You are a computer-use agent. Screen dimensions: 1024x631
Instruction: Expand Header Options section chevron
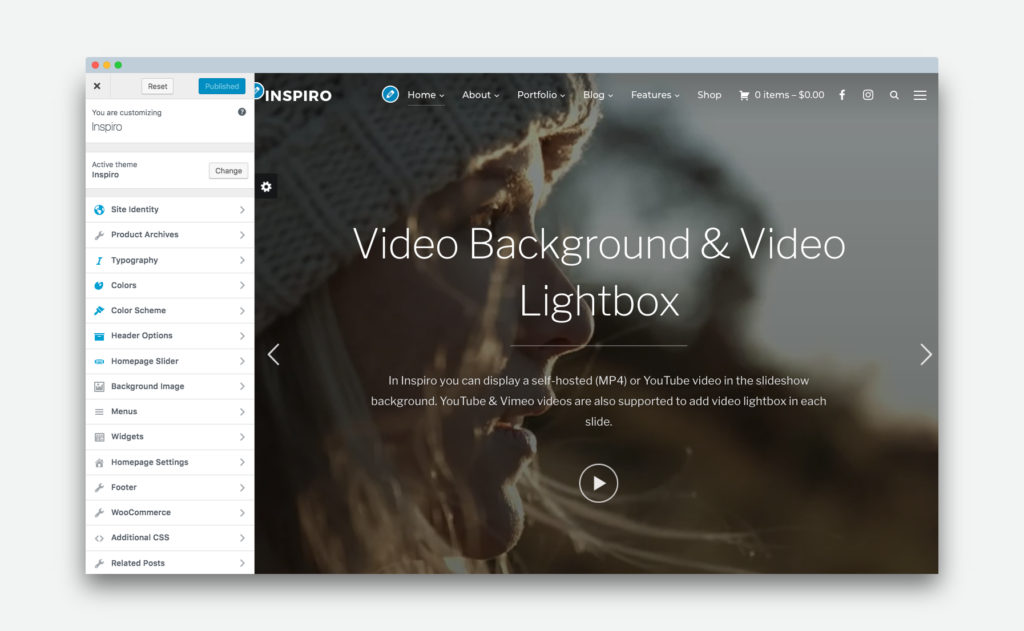coord(242,336)
